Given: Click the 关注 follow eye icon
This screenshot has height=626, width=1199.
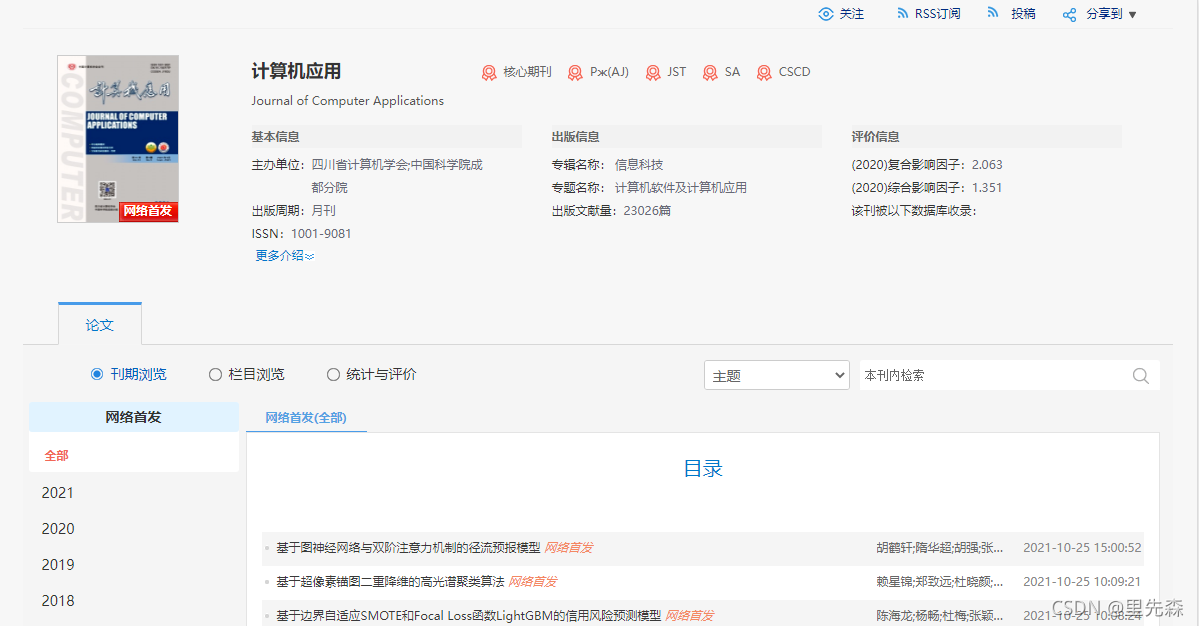Looking at the screenshot, I should (824, 13).
